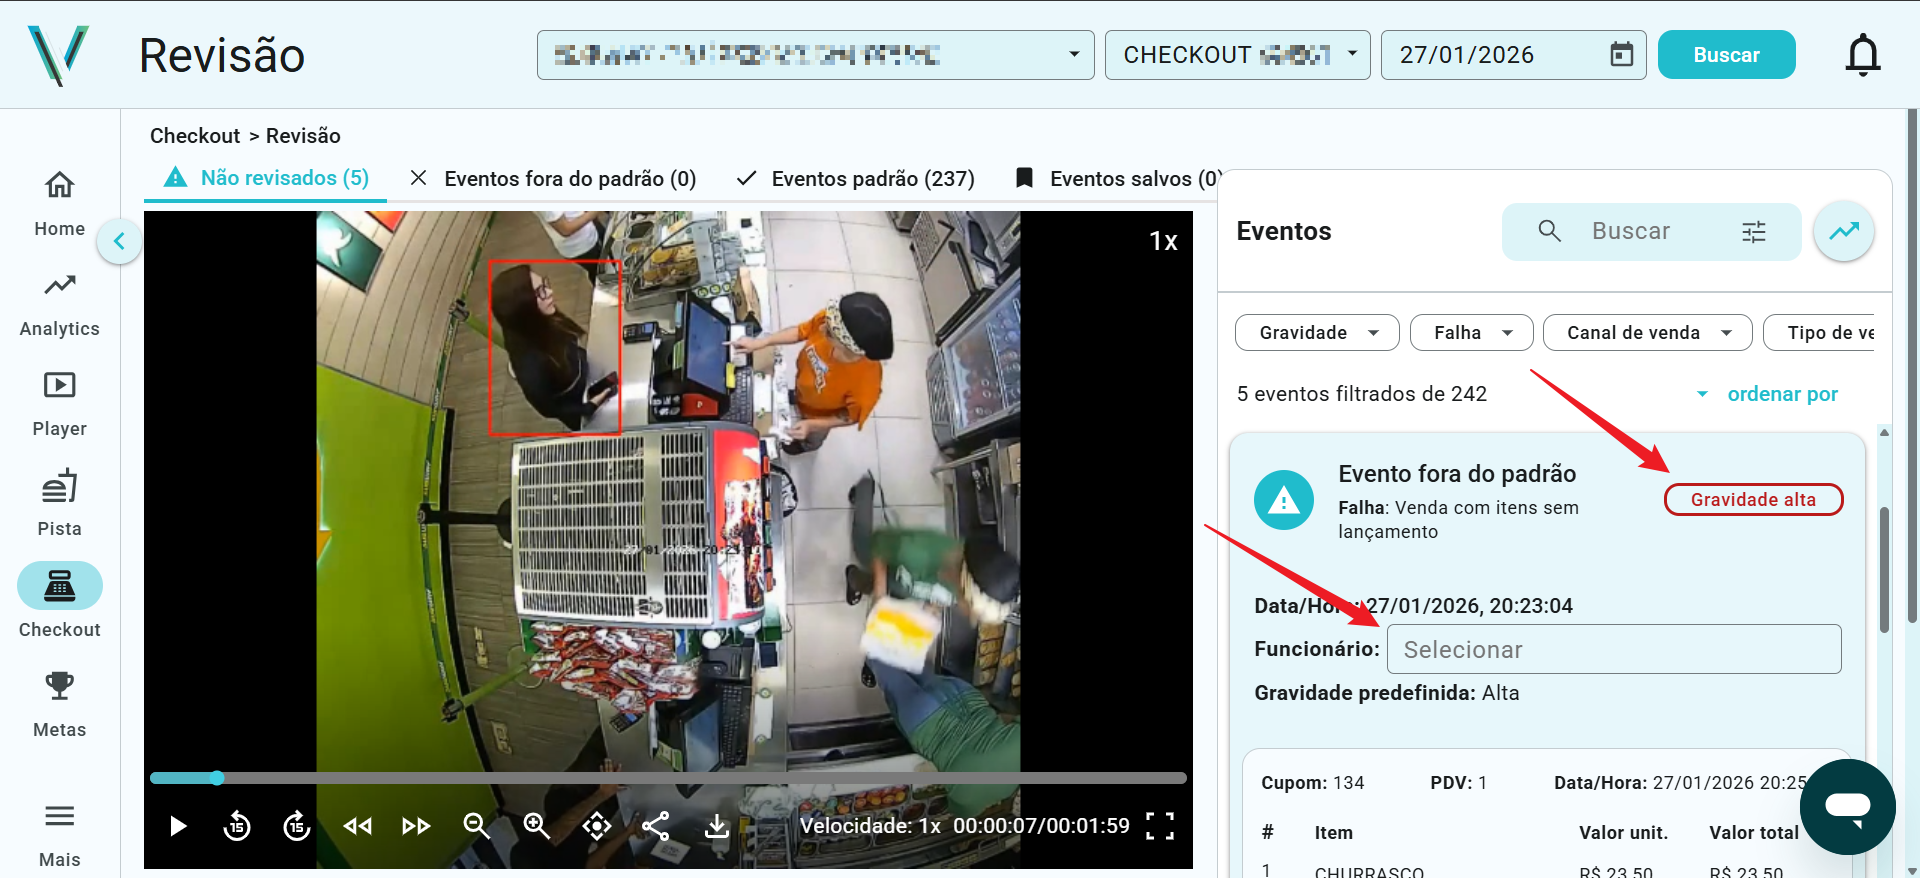This screenshot has height=878, width=1920.
Task: Click the zoom in magnifier icon
Action: coord(537,826)
